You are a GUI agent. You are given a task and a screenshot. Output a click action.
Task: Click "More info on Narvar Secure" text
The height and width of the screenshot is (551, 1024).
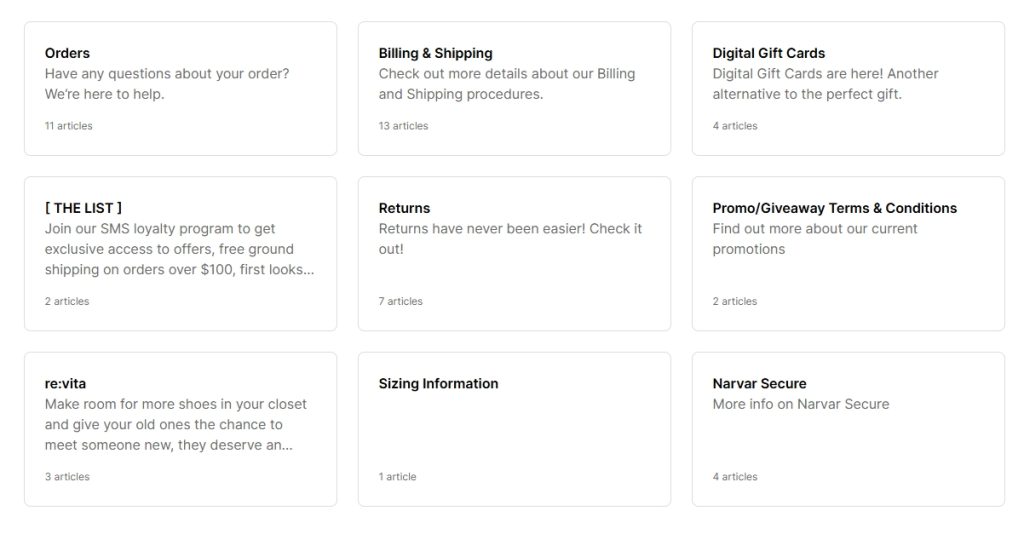coord(800,404)
